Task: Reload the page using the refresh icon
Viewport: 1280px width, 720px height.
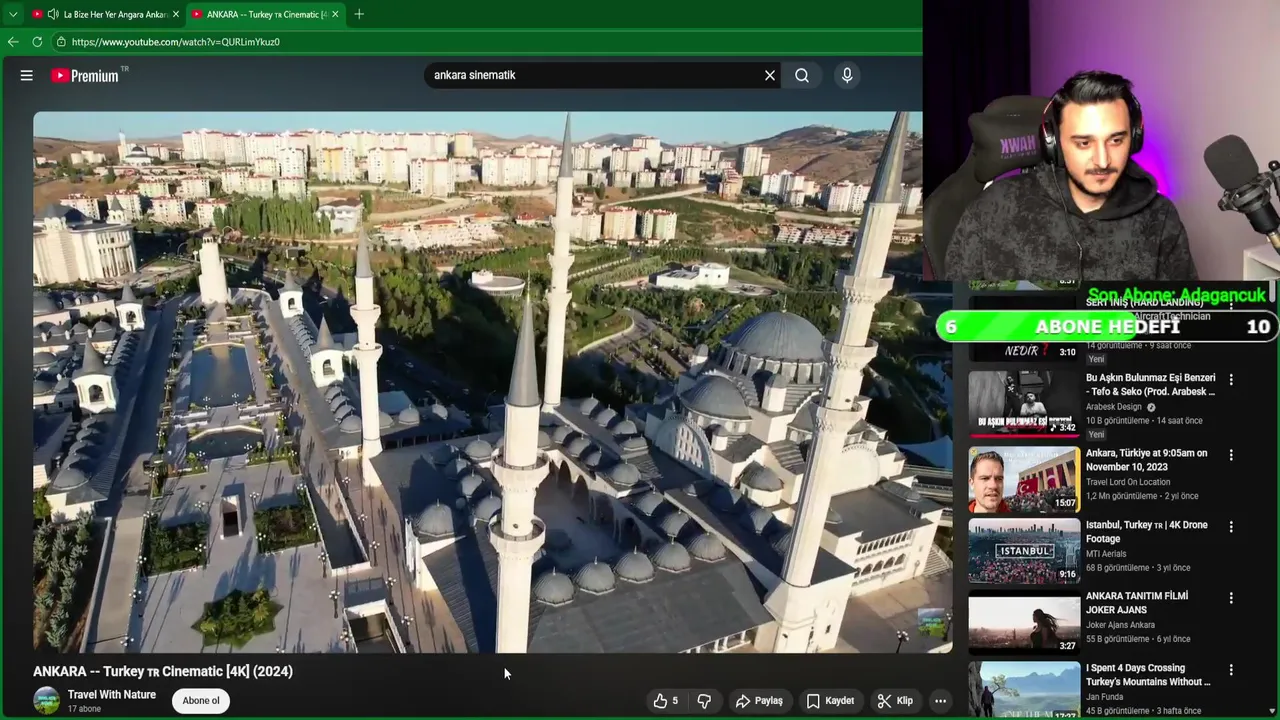Action: pyautogui.click(x=37, y=42)
